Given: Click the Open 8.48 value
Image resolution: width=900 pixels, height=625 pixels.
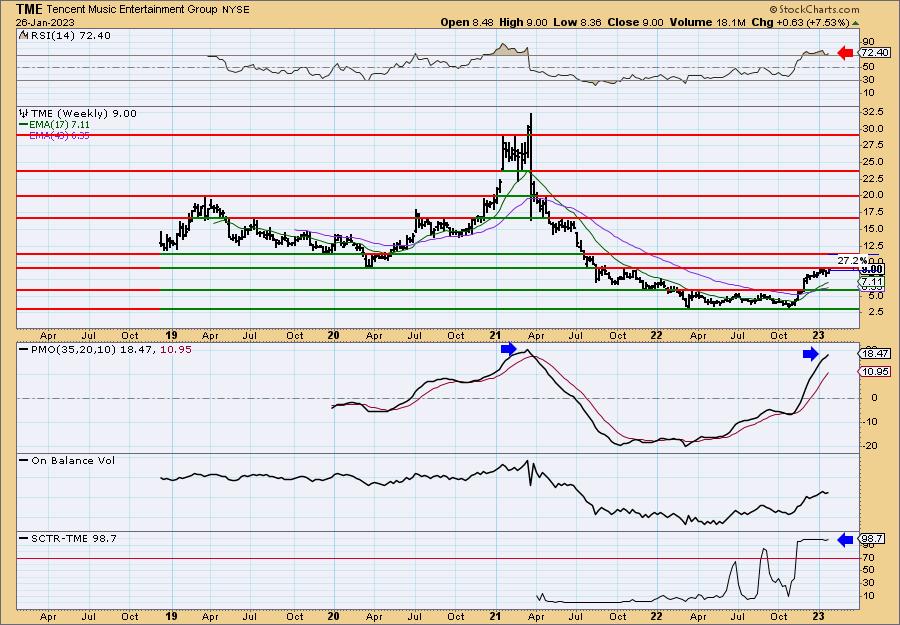Looking at the screenshot, I should point(466,22).
